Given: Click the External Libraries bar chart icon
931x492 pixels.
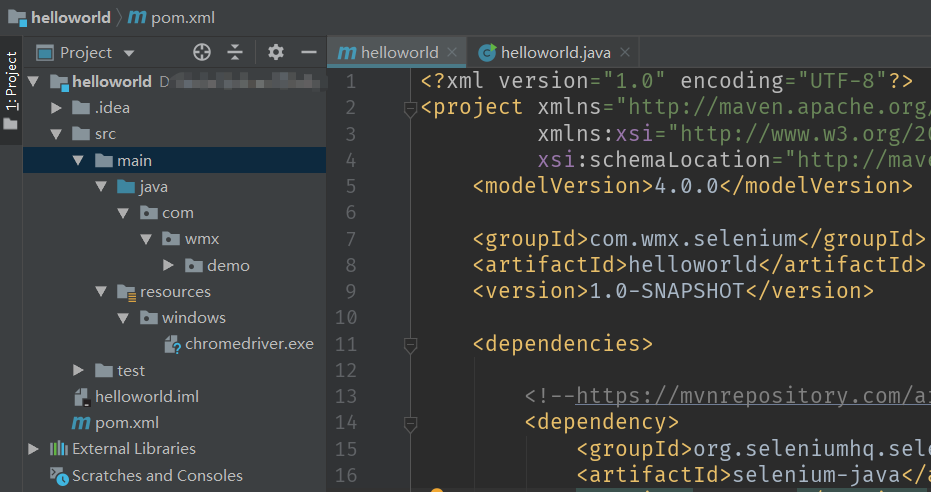Looking at the screenshot, I should [x=59, y=449].
